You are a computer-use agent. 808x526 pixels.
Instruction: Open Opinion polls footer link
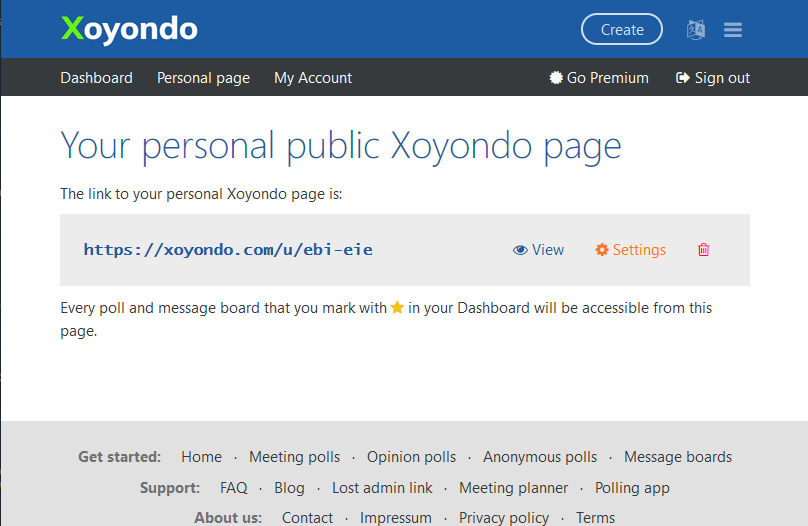click(411, 457)
